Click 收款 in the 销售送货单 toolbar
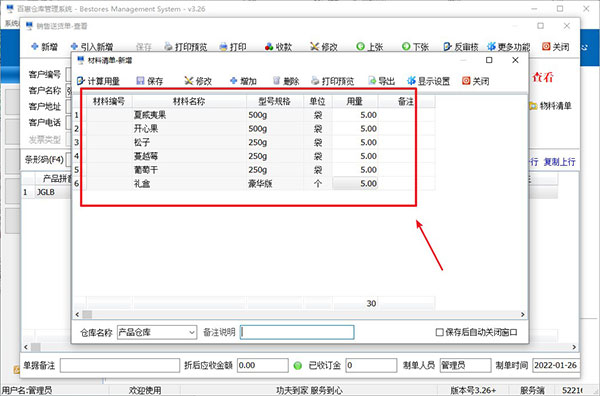Image resolution: width=600 pixels, height=396 pixels. click(278, 47)
